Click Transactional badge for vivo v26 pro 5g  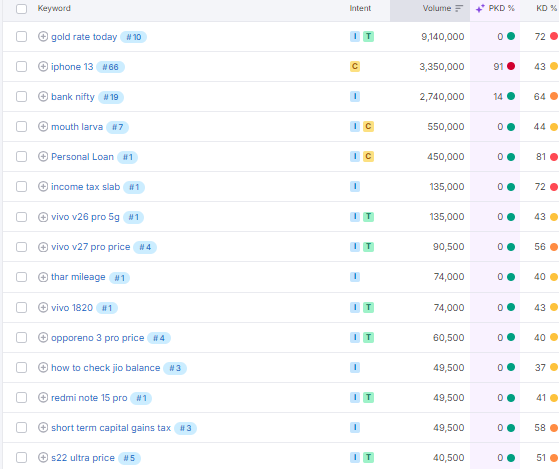coord(368,217)
